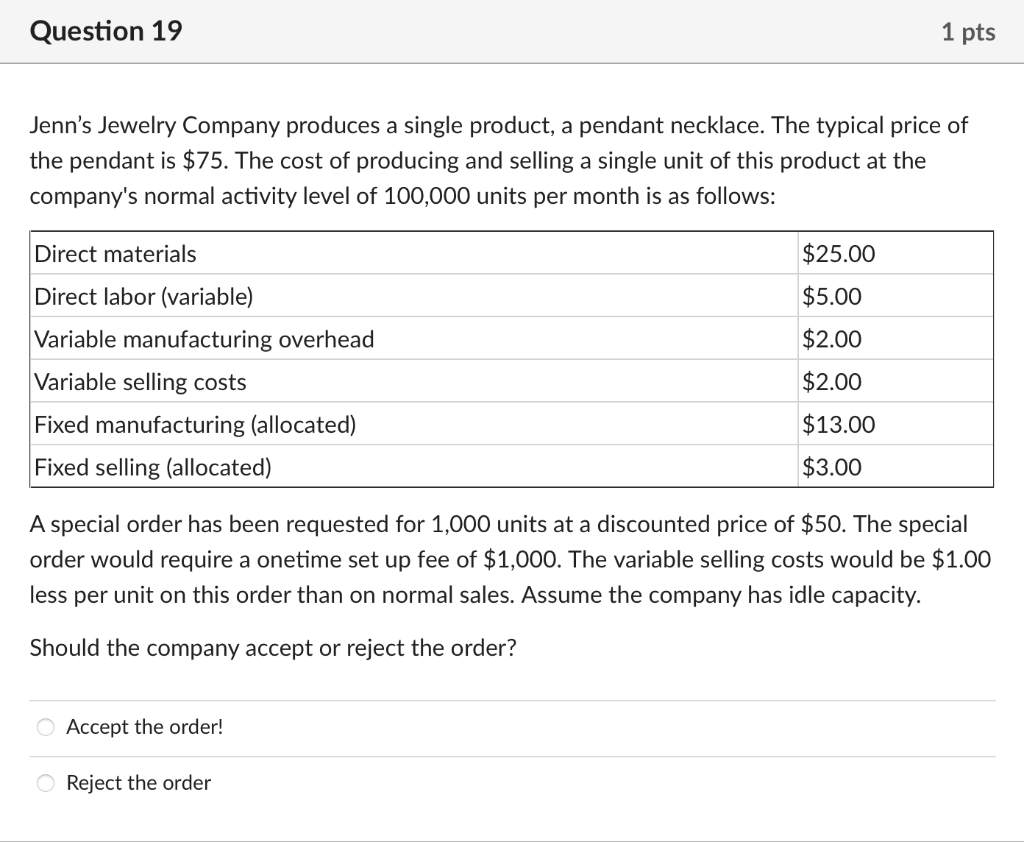Click the $3.00 cost cell
Image resolution: width=1024 pixels, height=842 pixels.
831,467
